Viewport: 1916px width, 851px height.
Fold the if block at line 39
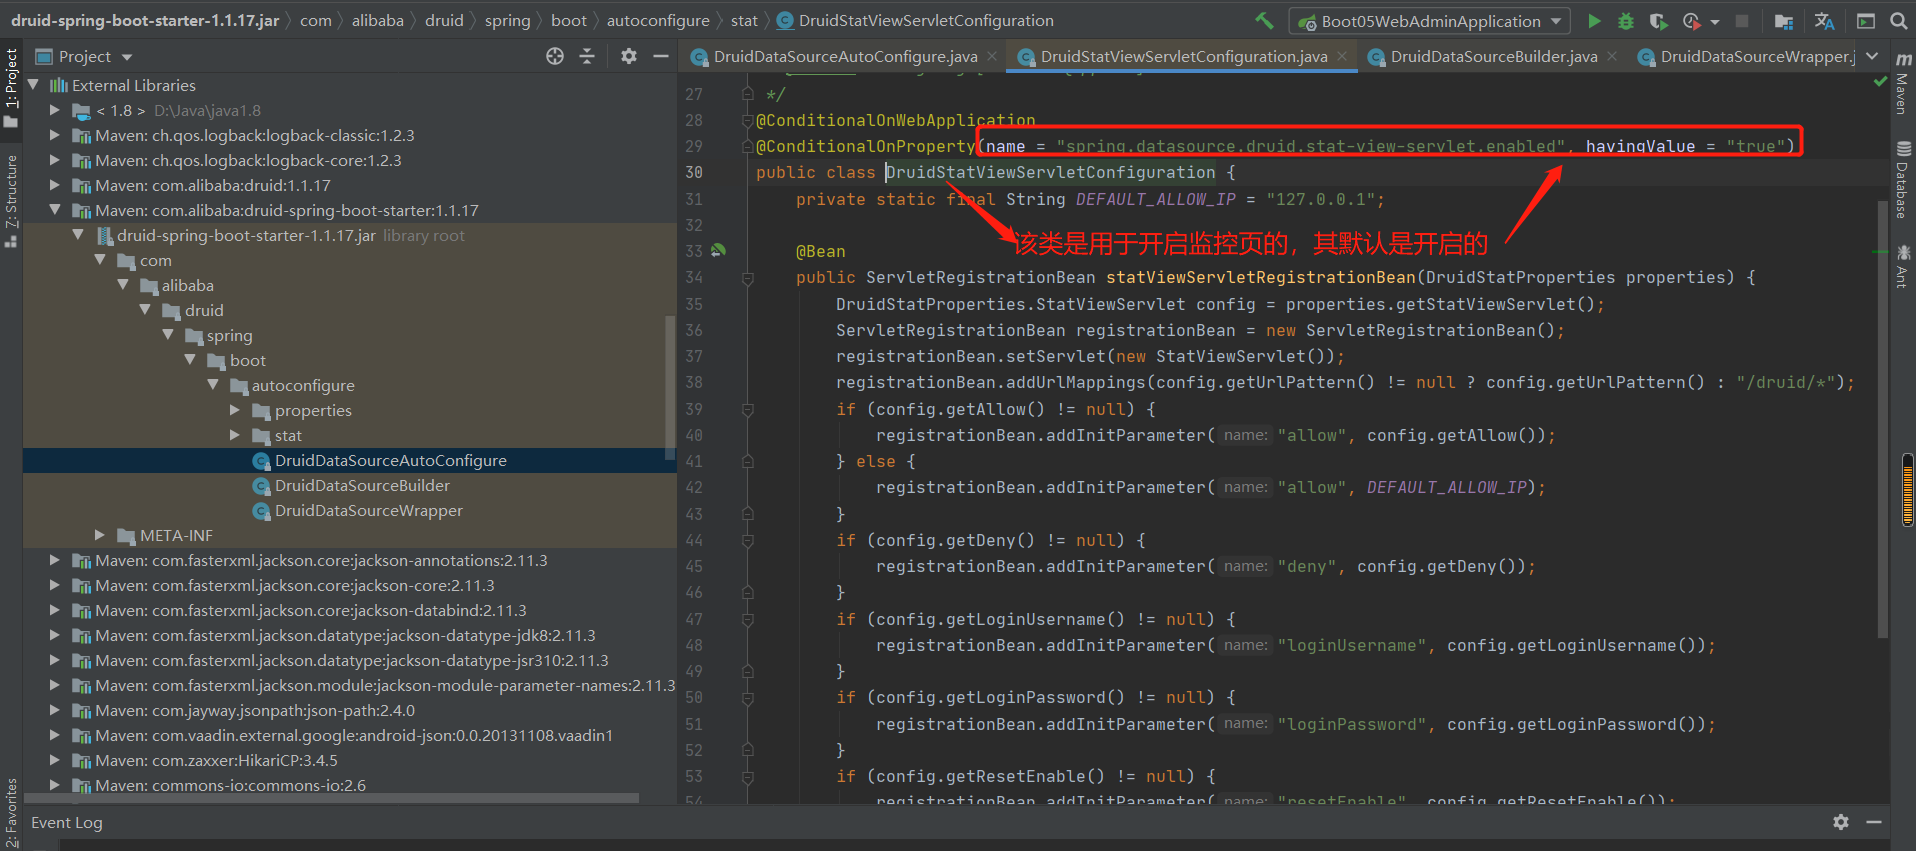tap(747, 409)
